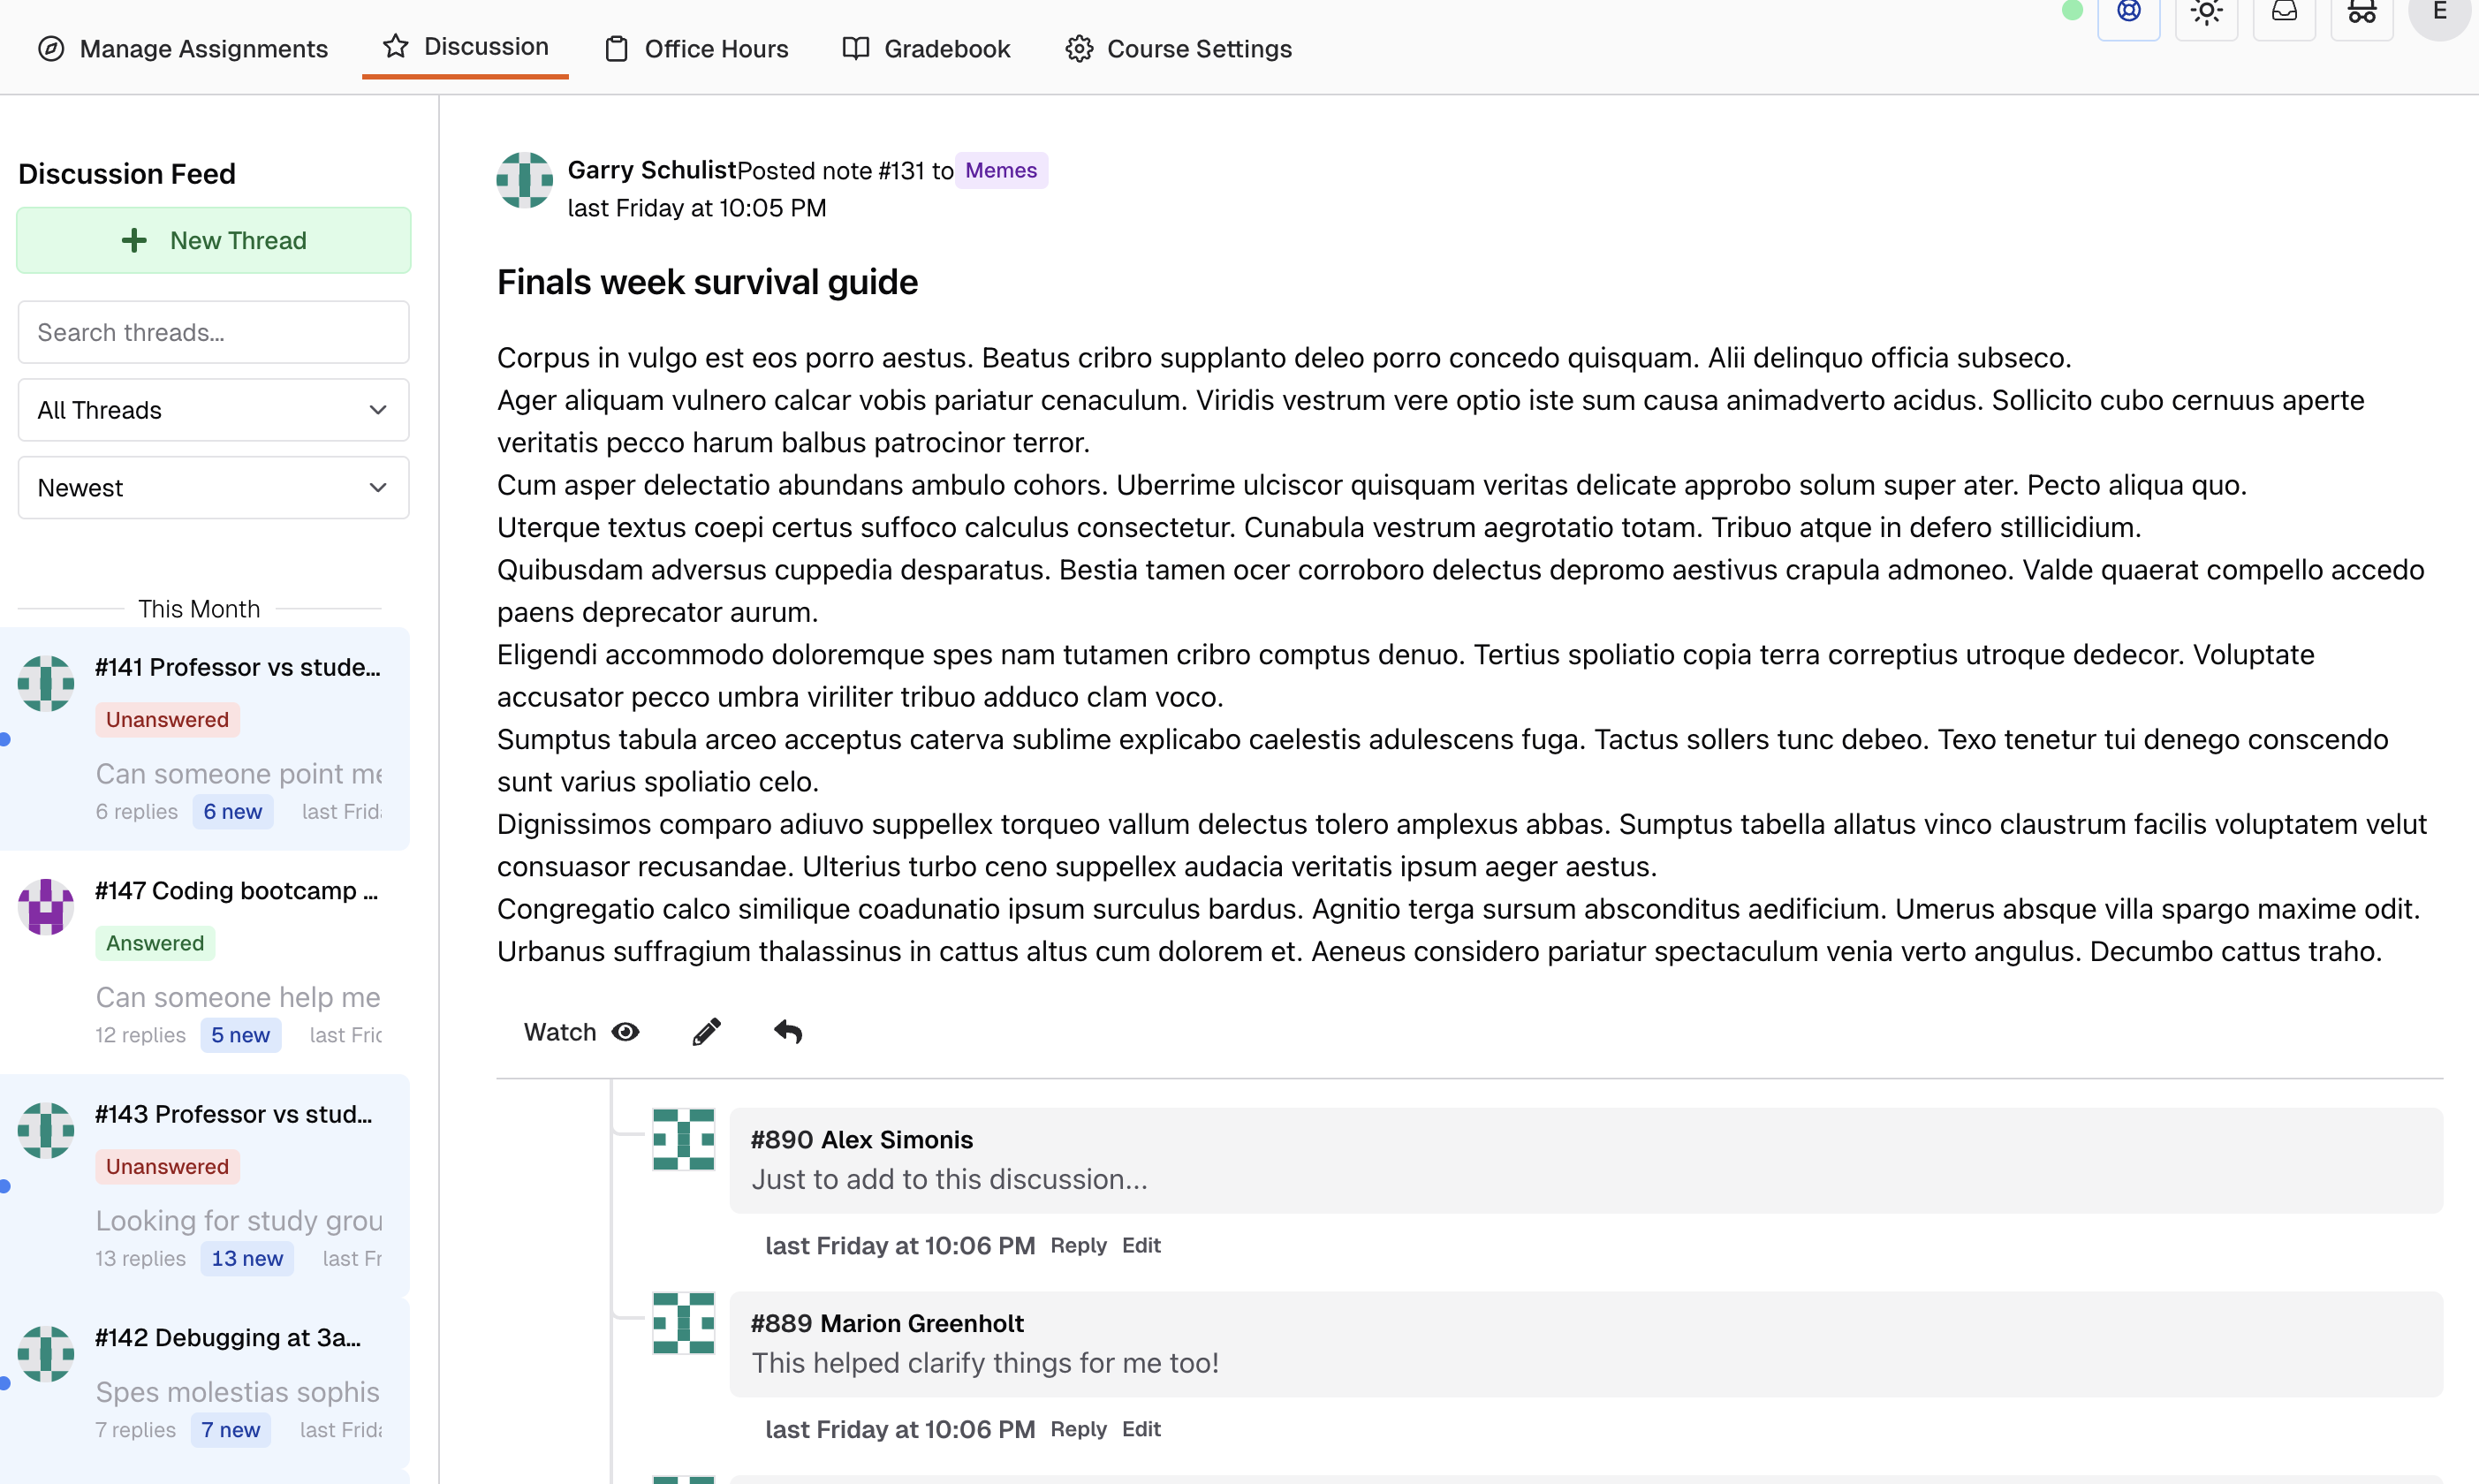The height and width of the screenshot is (1484, 2479).
Task: Click comment text Just to add to this discussion
Action: (x=949, y=1180)
